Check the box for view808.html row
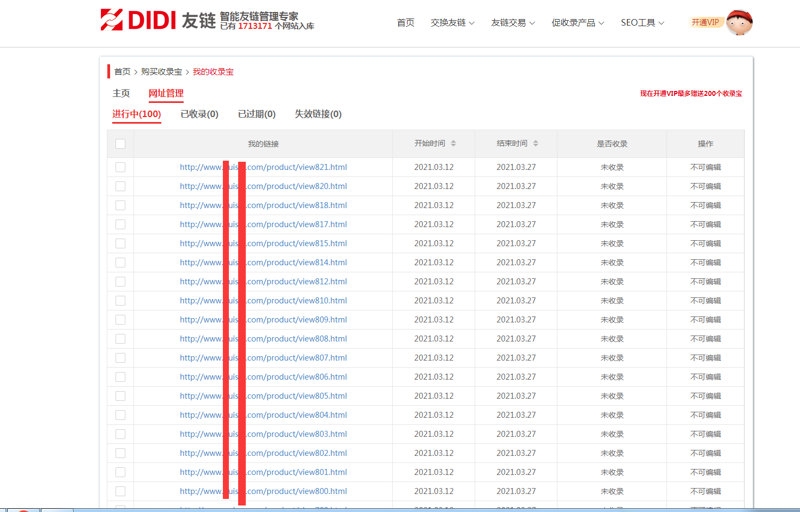Screen dimensions: 800x512 (120, 339)
